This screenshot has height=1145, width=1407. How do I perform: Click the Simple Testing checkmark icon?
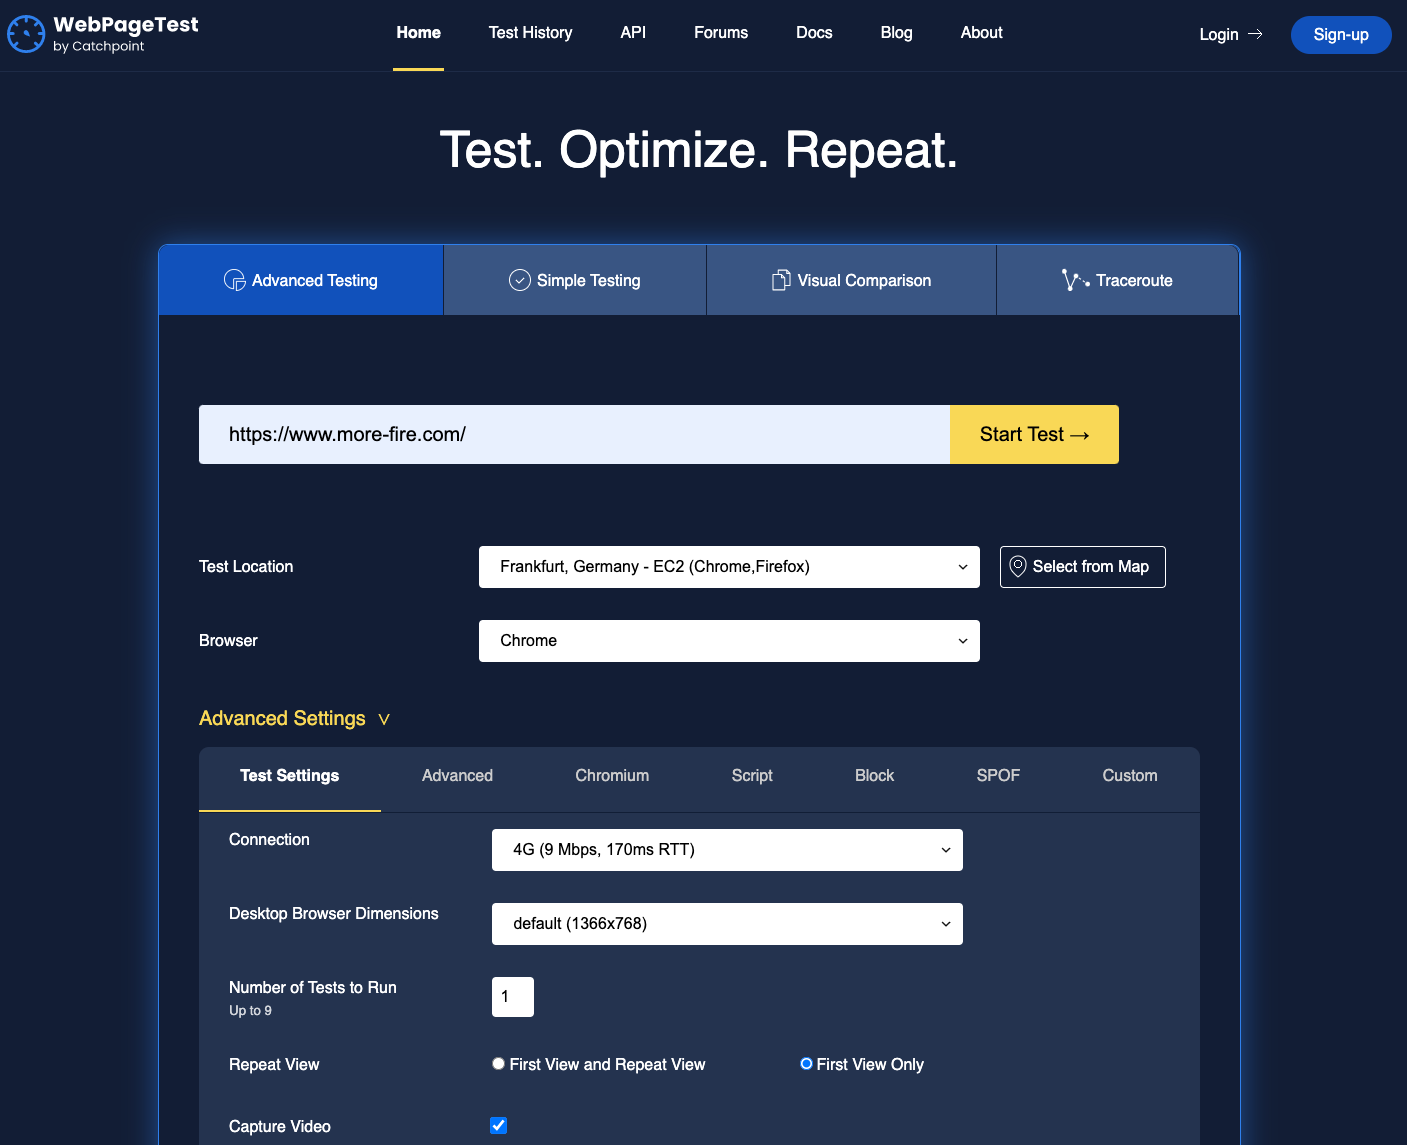click(x=520, y=280)
